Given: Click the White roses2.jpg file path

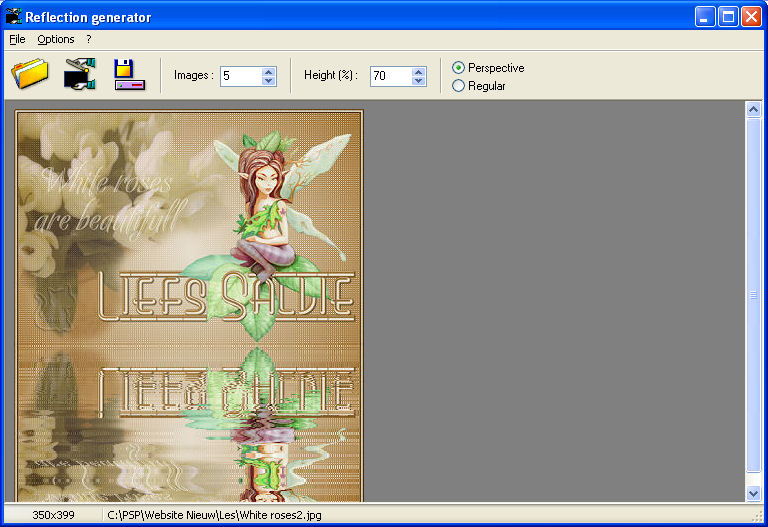Looking at the screenshot, I should (x=215, y=515).
